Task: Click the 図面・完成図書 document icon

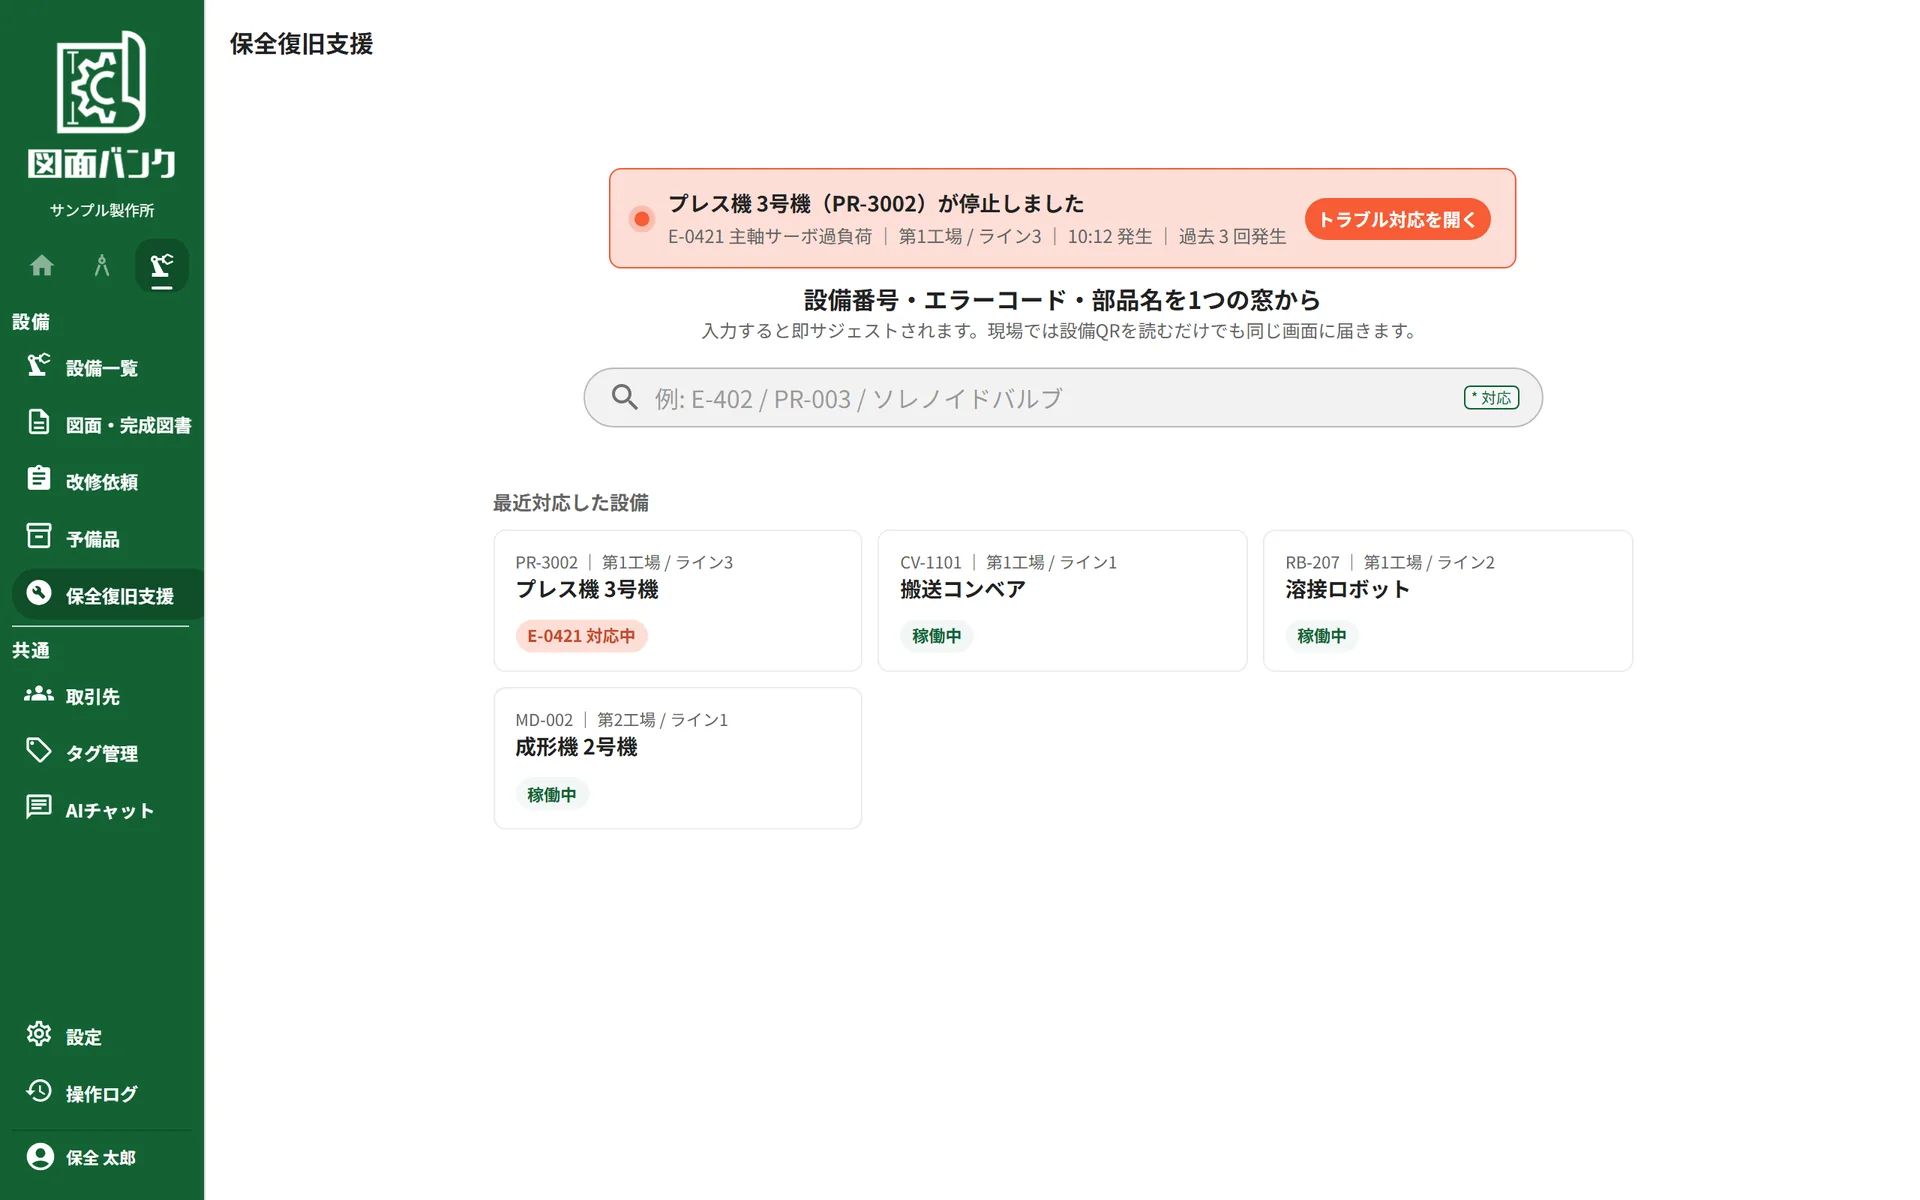Action: coord(39,423)
